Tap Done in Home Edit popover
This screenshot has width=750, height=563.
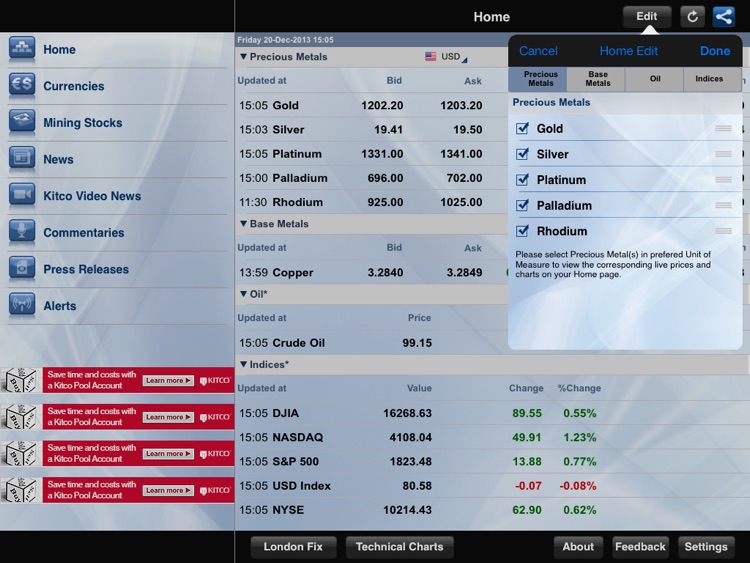715,51
